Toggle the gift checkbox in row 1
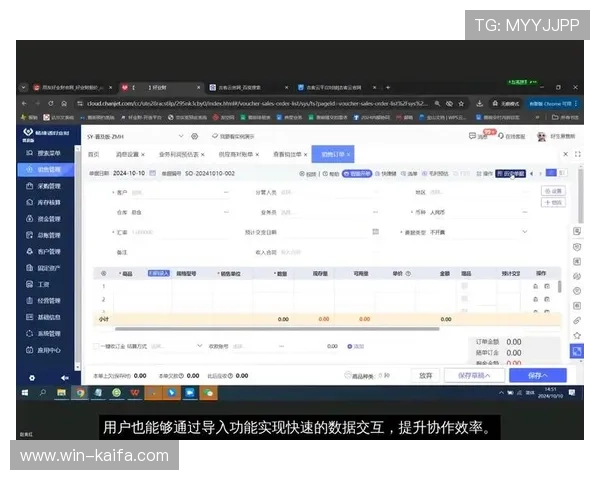This screenshot has height=480, width=600. pyautogui.click(x=465, y=286)
